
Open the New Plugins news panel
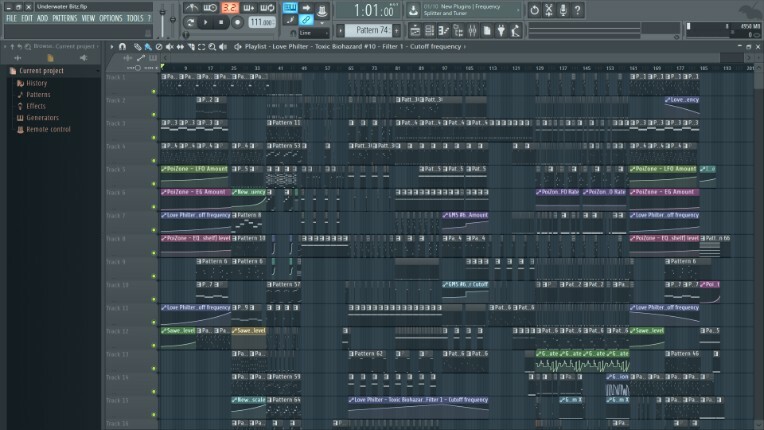(469, 10)
